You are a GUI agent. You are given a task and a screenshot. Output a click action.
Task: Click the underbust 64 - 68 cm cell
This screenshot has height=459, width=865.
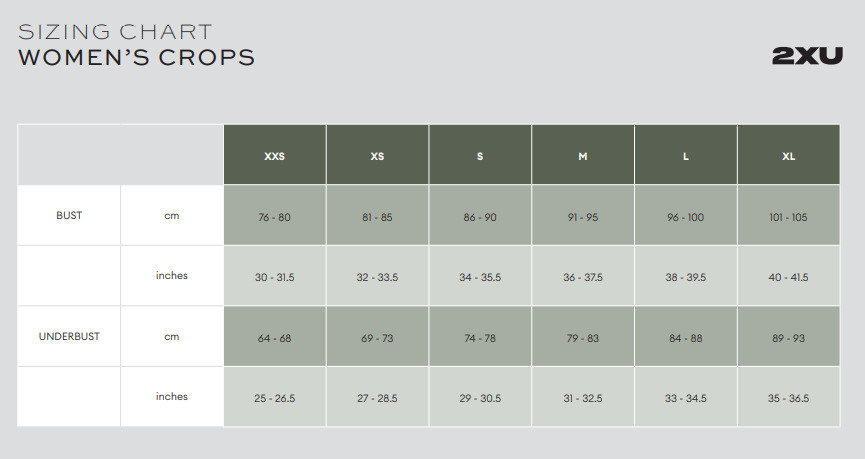(x=275, y=336)
